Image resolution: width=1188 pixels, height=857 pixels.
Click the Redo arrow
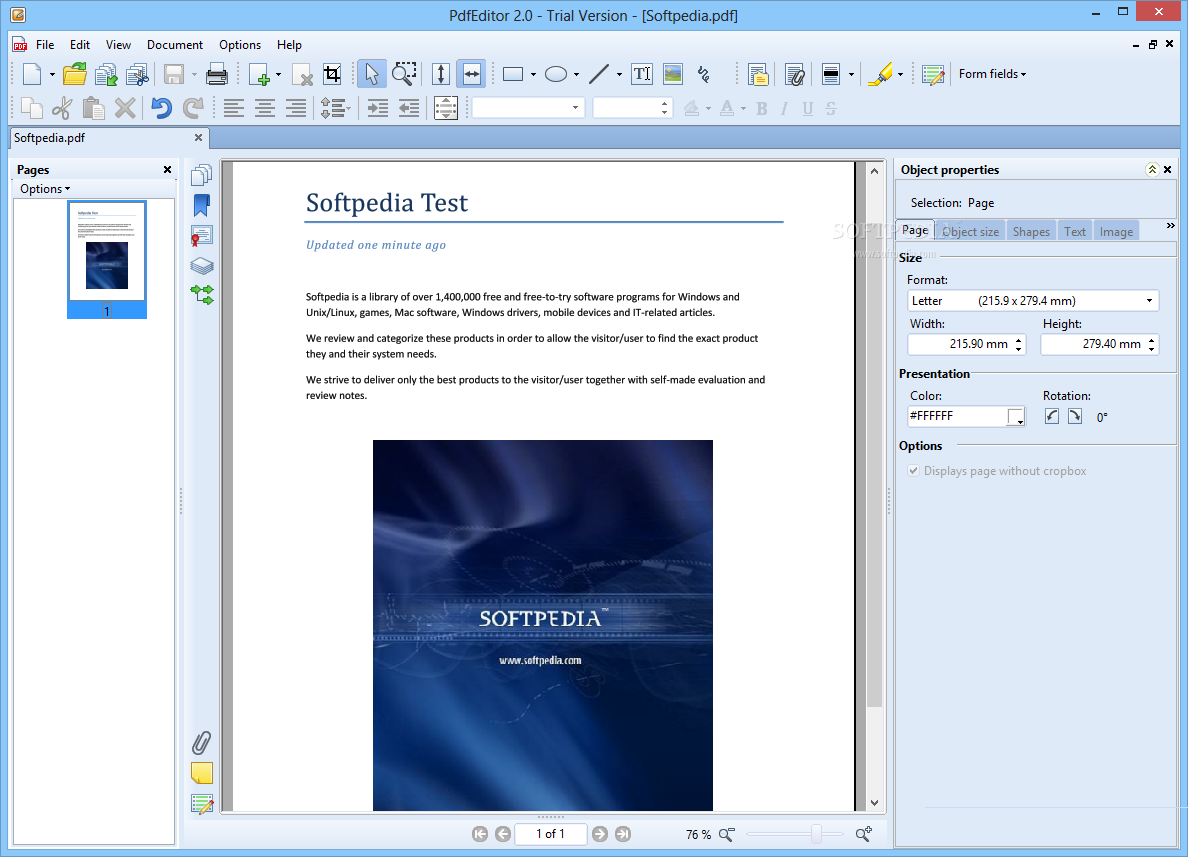pos(193,108)
